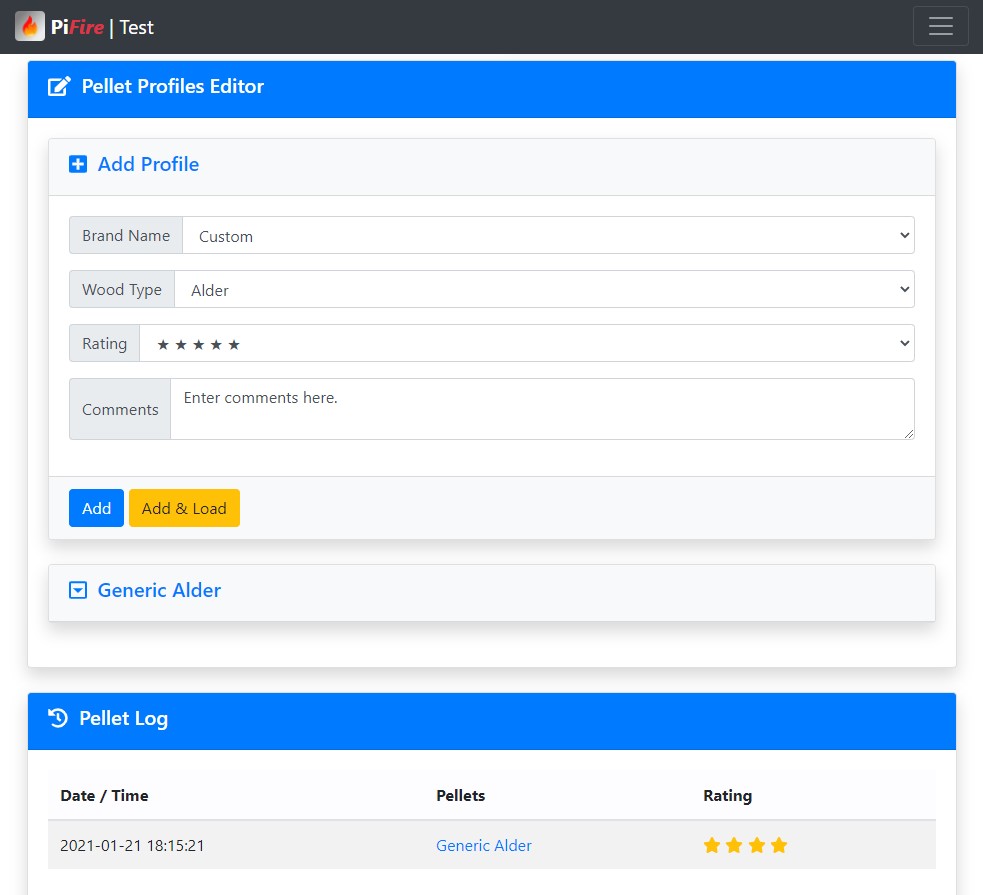Expand the Brand Name dropdown
Screen dimensions: 983x895
546,236
